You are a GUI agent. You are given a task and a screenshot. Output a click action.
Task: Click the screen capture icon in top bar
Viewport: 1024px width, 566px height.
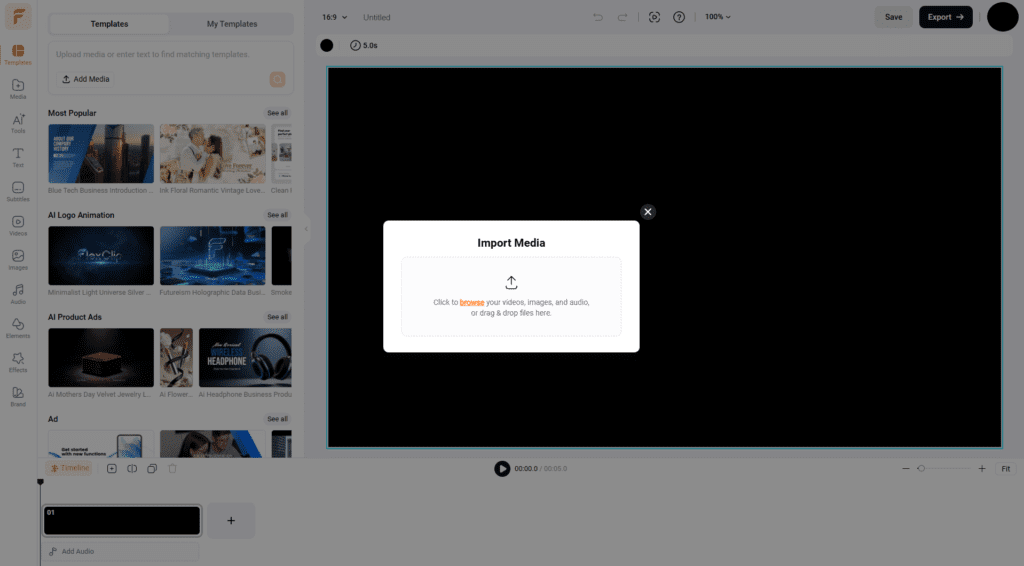[x=654, y=17]
